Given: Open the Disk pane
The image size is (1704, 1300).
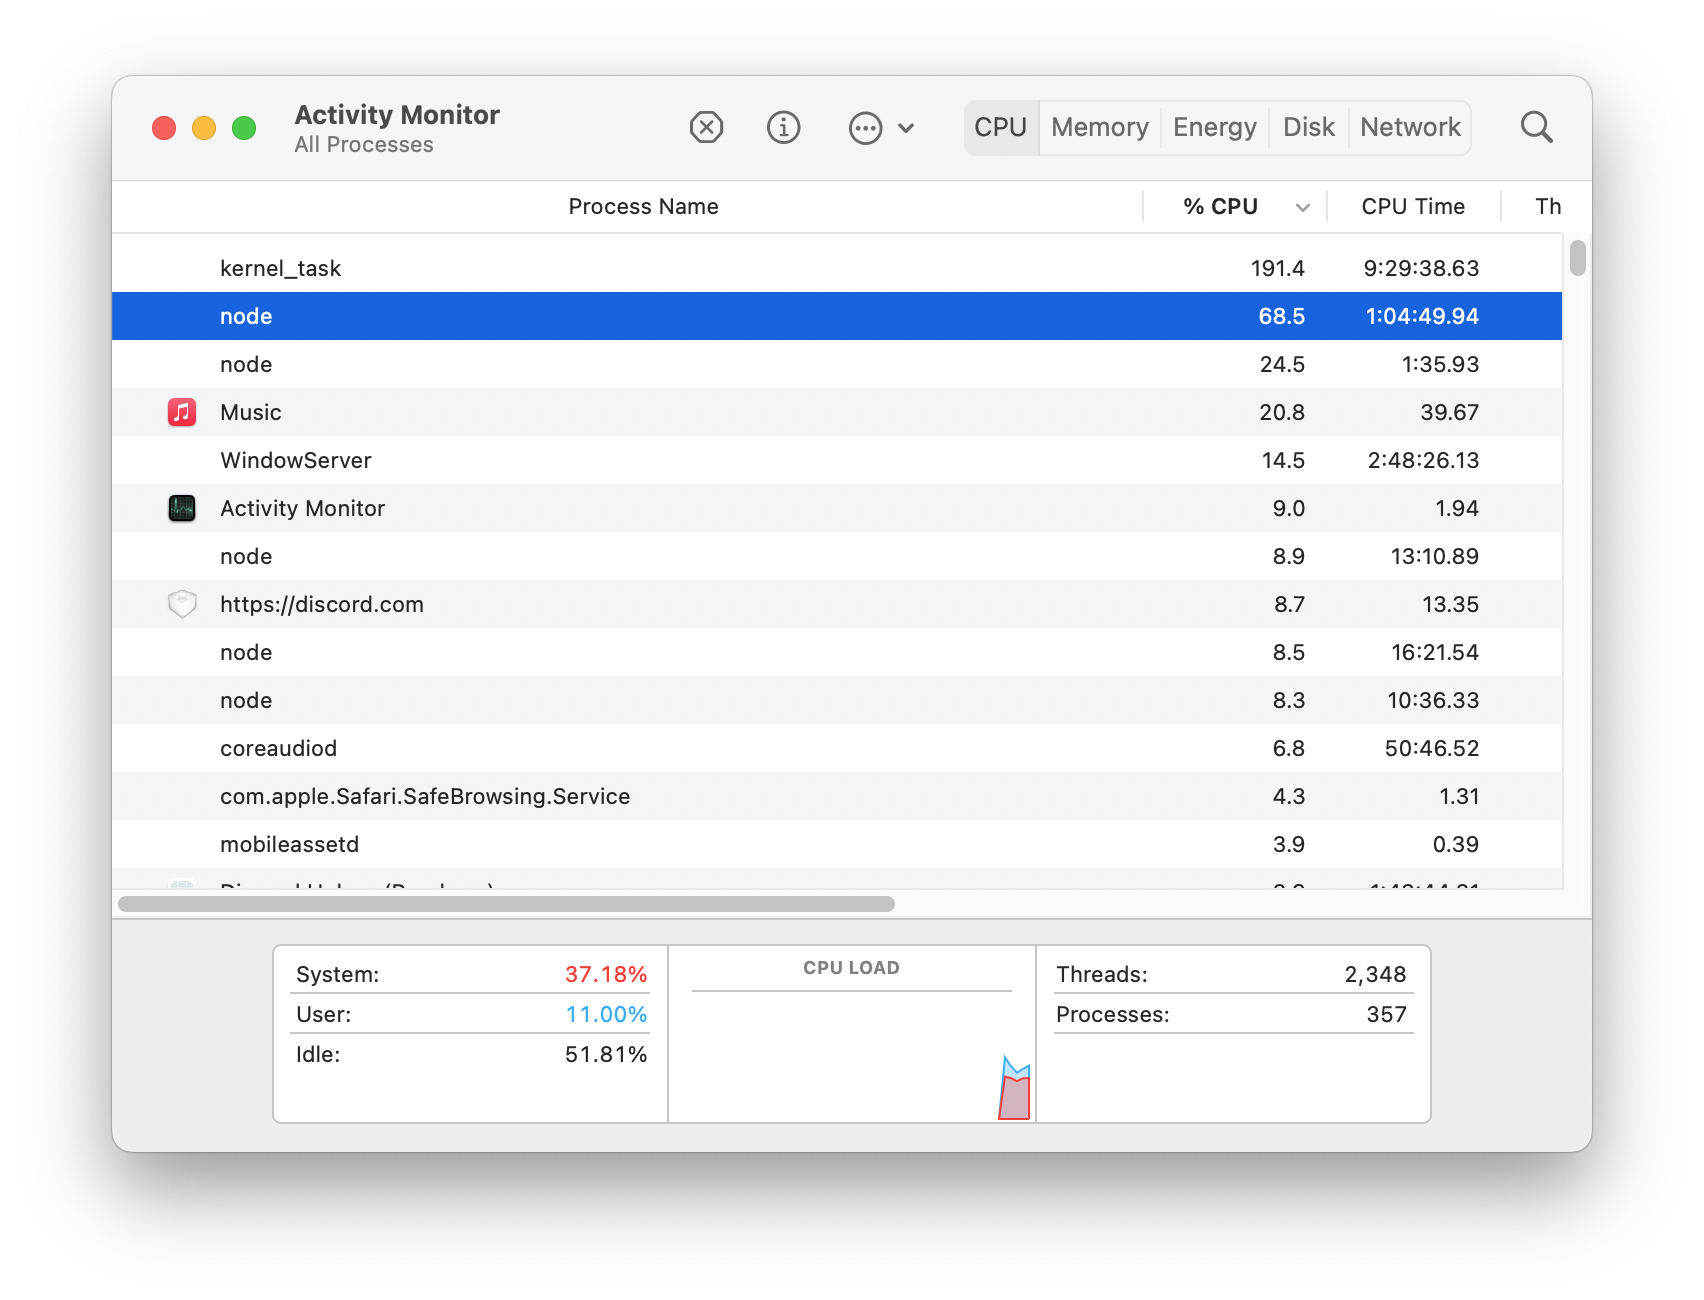Looking at the screenshot, I should click(1307, 127).
